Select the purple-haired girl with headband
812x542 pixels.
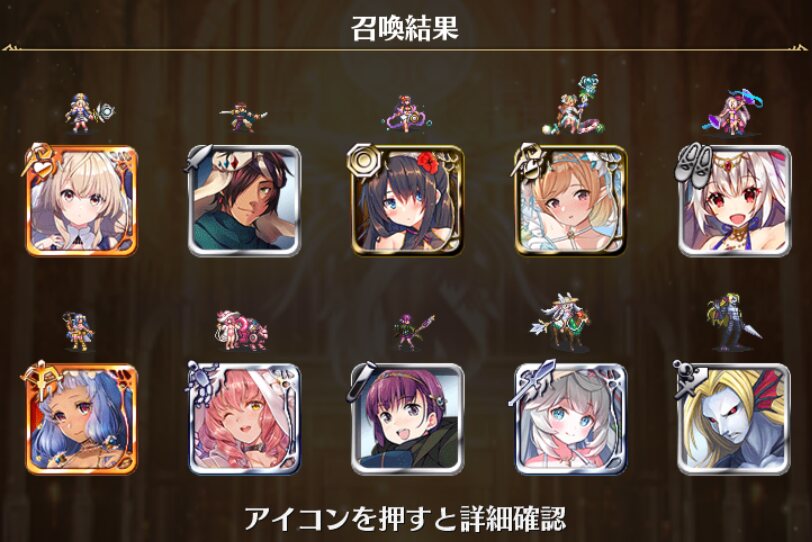coord(408,419)
